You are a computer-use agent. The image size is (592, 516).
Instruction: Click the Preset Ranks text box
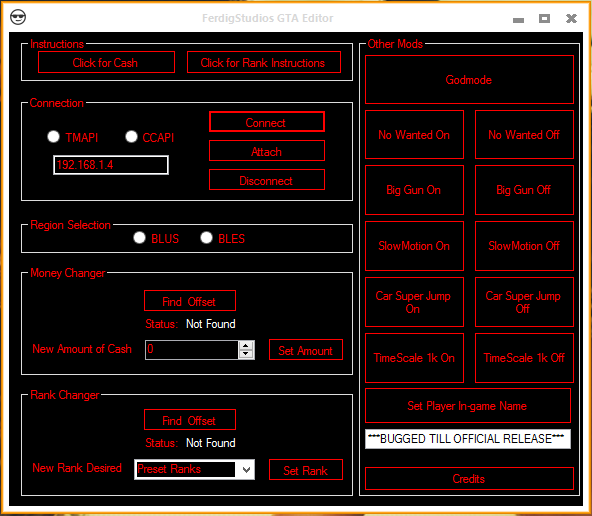185,470
